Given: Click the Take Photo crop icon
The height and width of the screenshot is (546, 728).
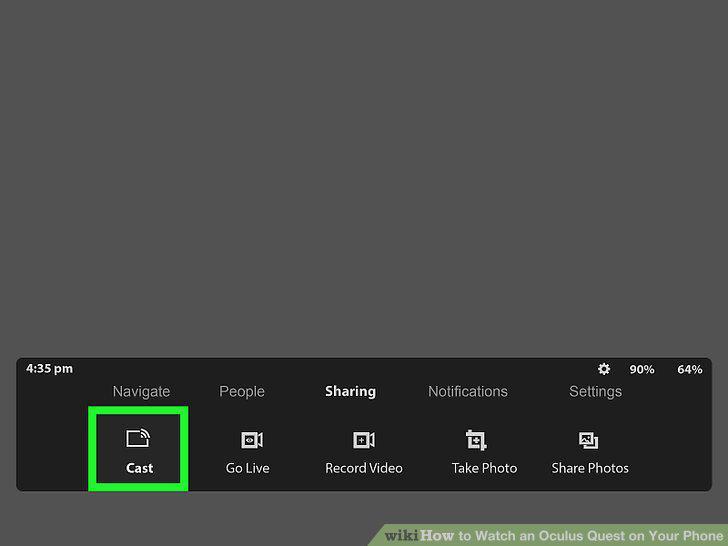Looking at the screenshot, I should point(476,440).
